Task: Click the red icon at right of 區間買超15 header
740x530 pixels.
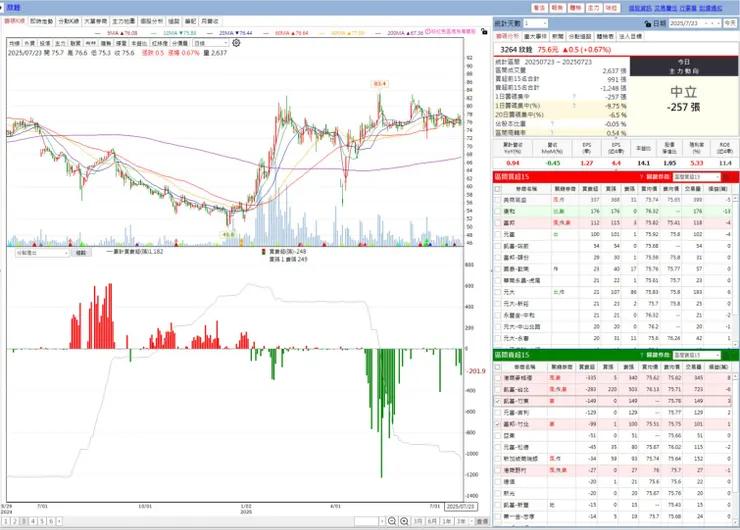Action: [x=726, y=177]
